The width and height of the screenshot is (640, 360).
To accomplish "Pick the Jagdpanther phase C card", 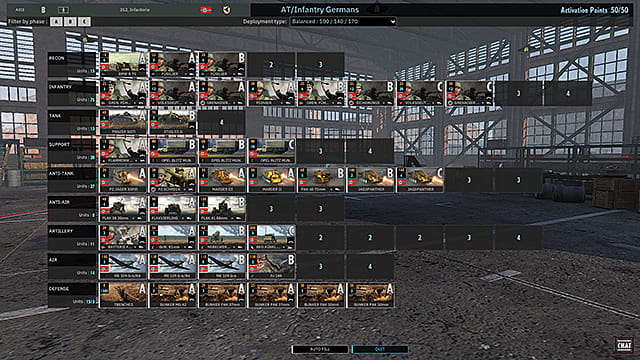I will click(420, 180).
